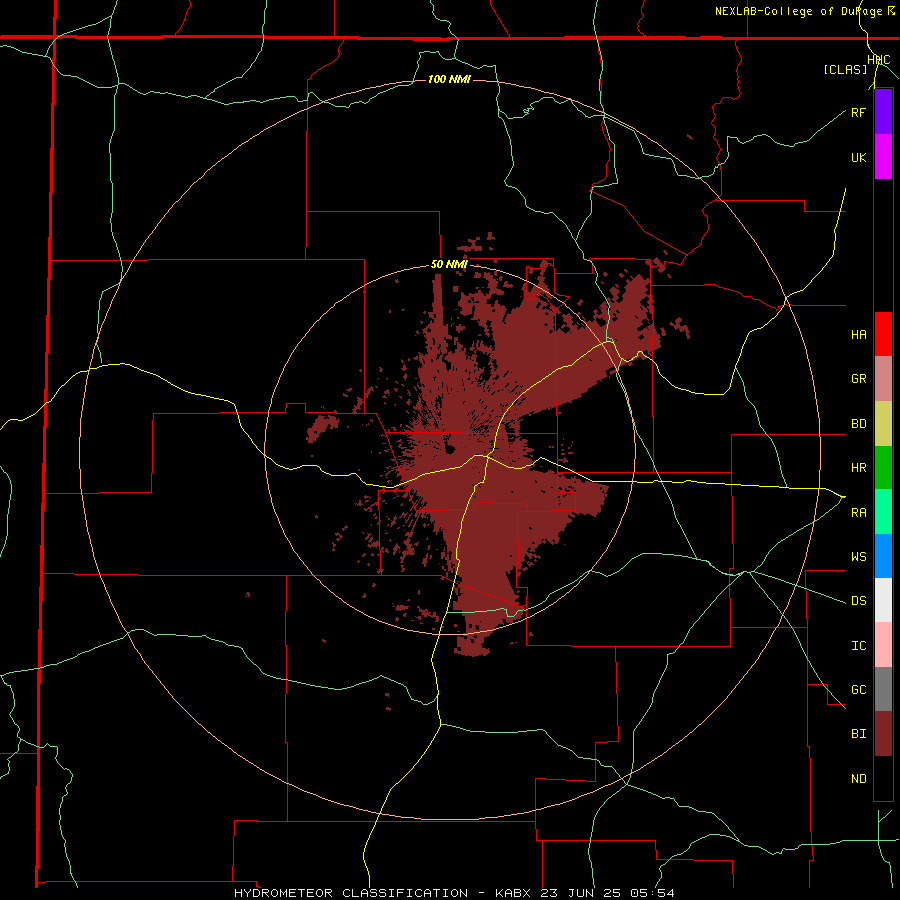900x900 pixels.
Task: Click the DS white legend swatch
Action: pos(883,600)
